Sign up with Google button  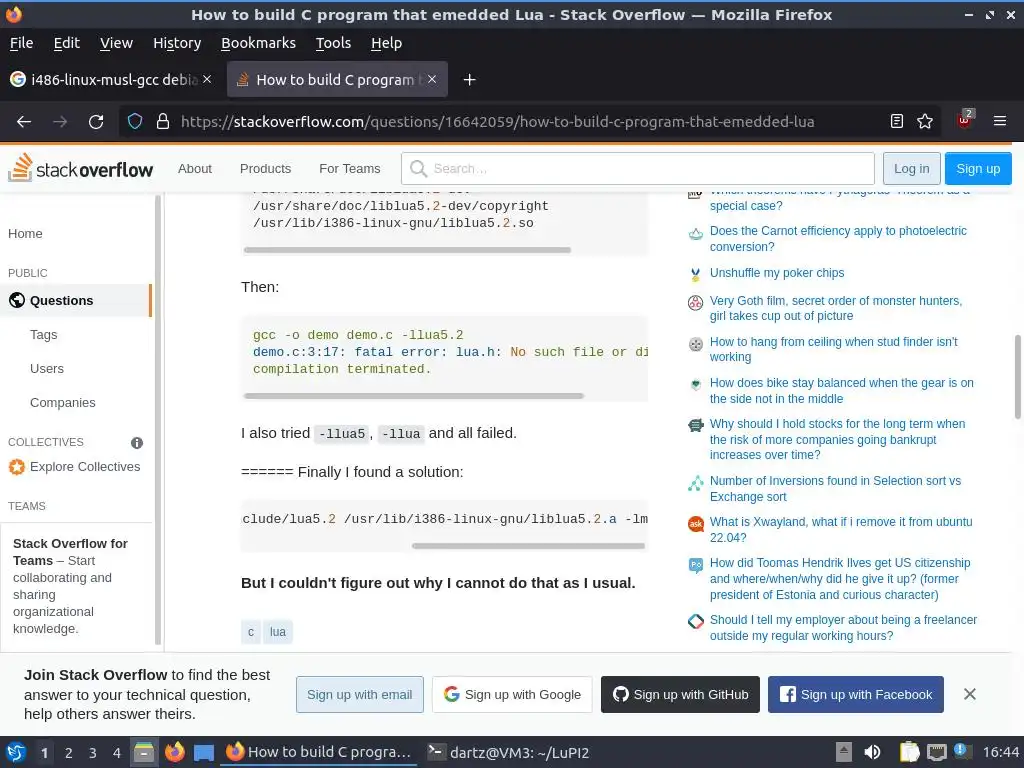512,694
